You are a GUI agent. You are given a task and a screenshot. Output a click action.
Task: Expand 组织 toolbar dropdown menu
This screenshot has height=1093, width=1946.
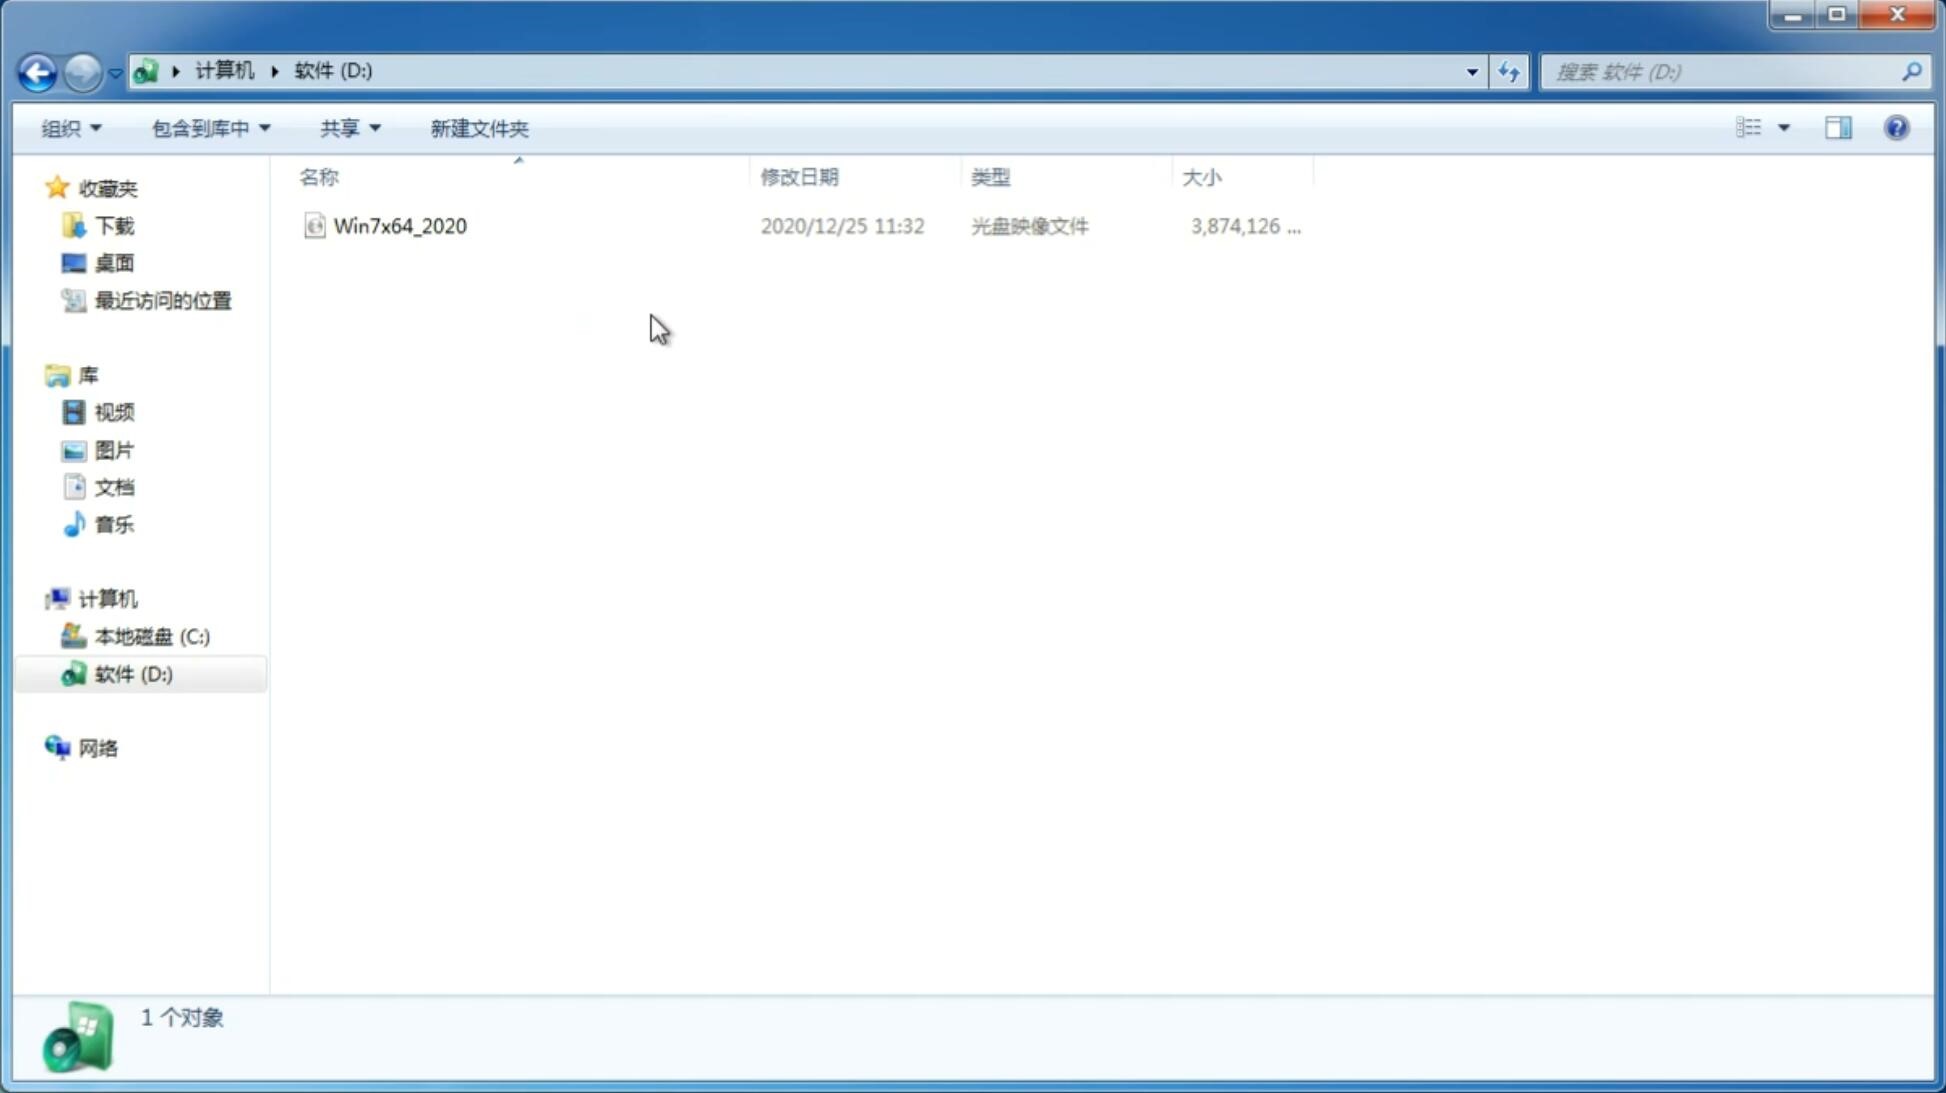coord(70,127)
